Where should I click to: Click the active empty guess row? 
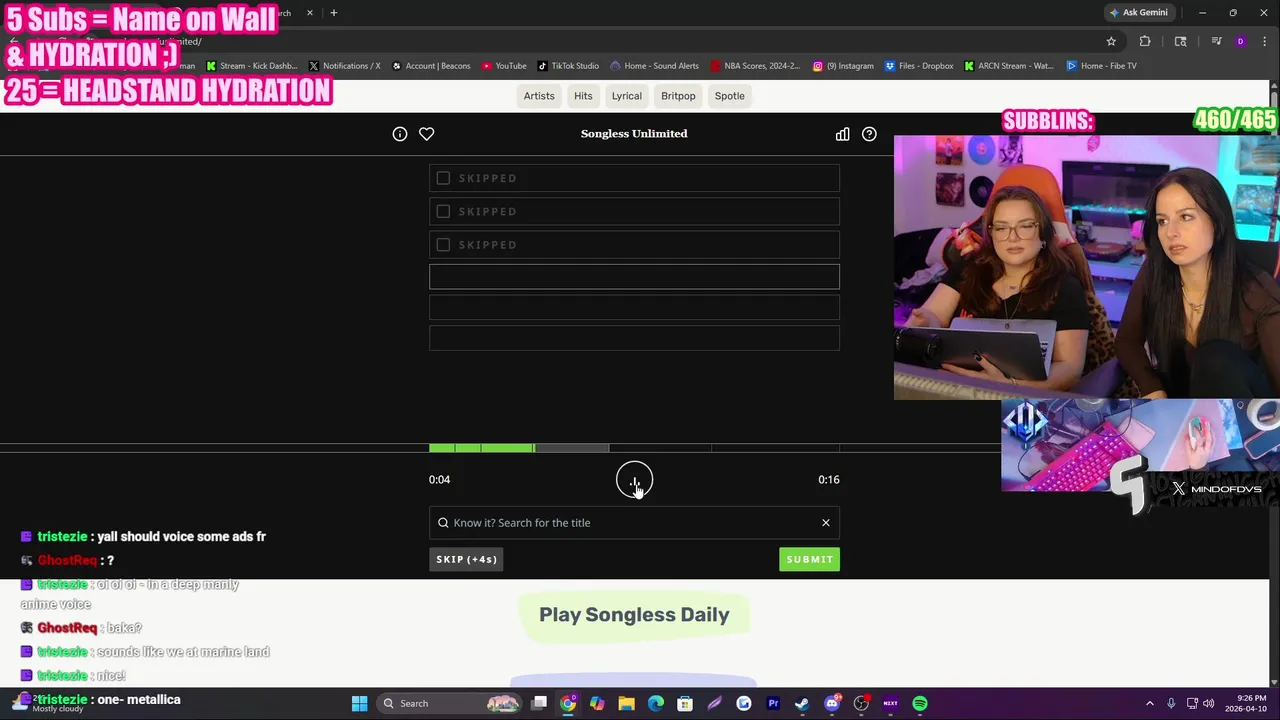tap(634, 277)
